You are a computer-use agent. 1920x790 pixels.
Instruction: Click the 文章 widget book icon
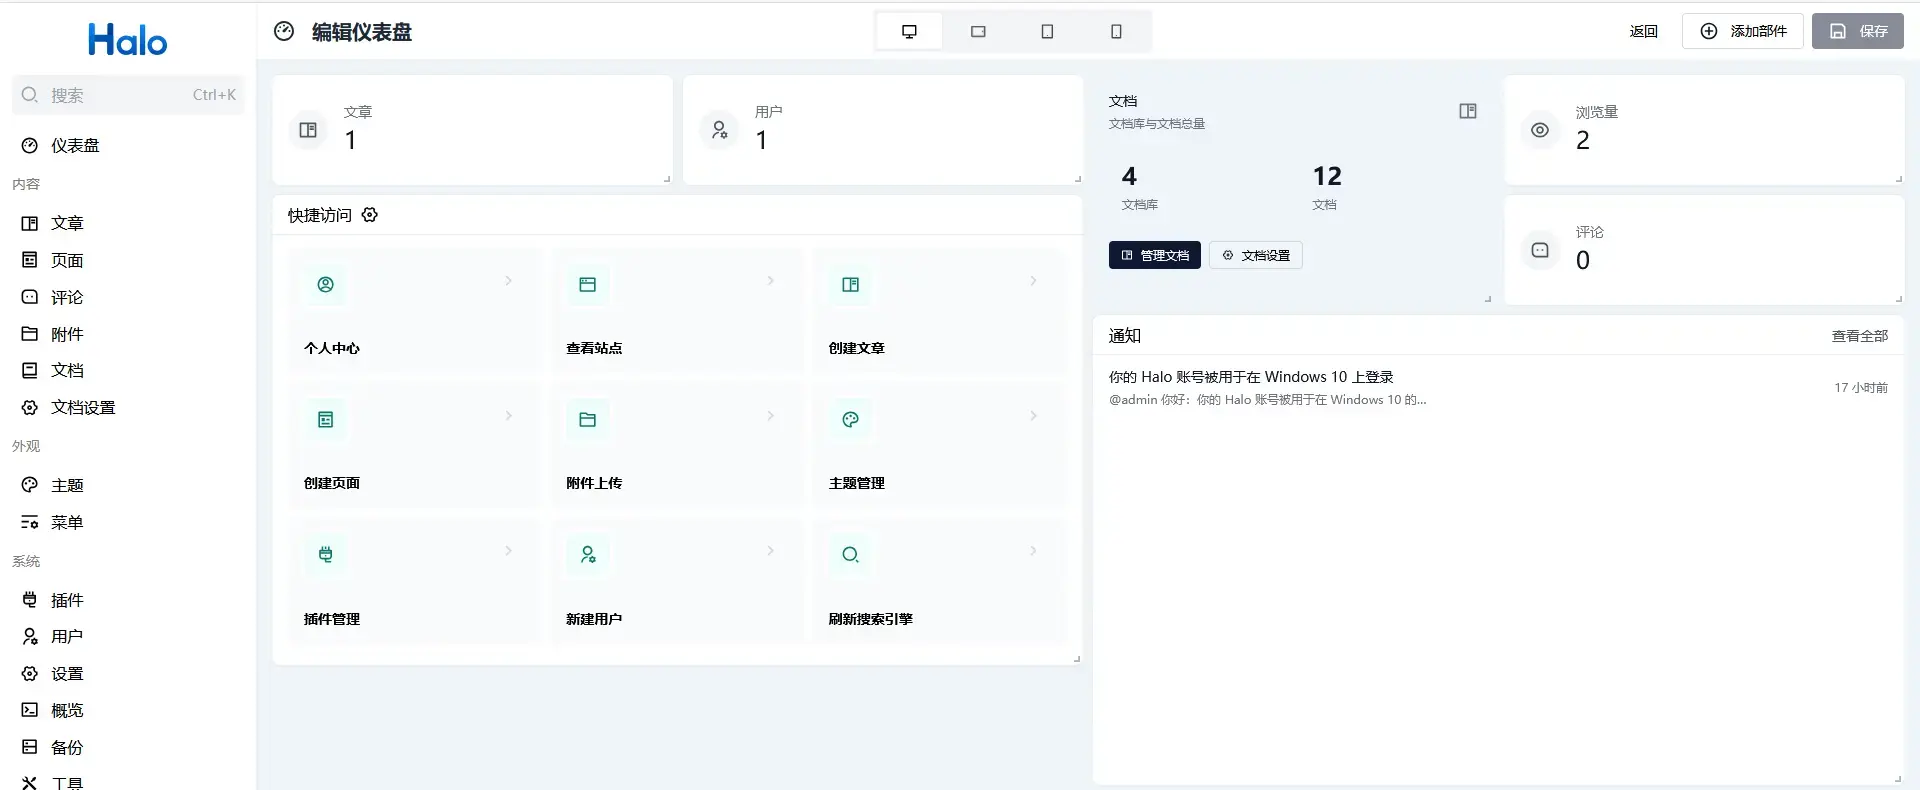click(x=308, y=130)
